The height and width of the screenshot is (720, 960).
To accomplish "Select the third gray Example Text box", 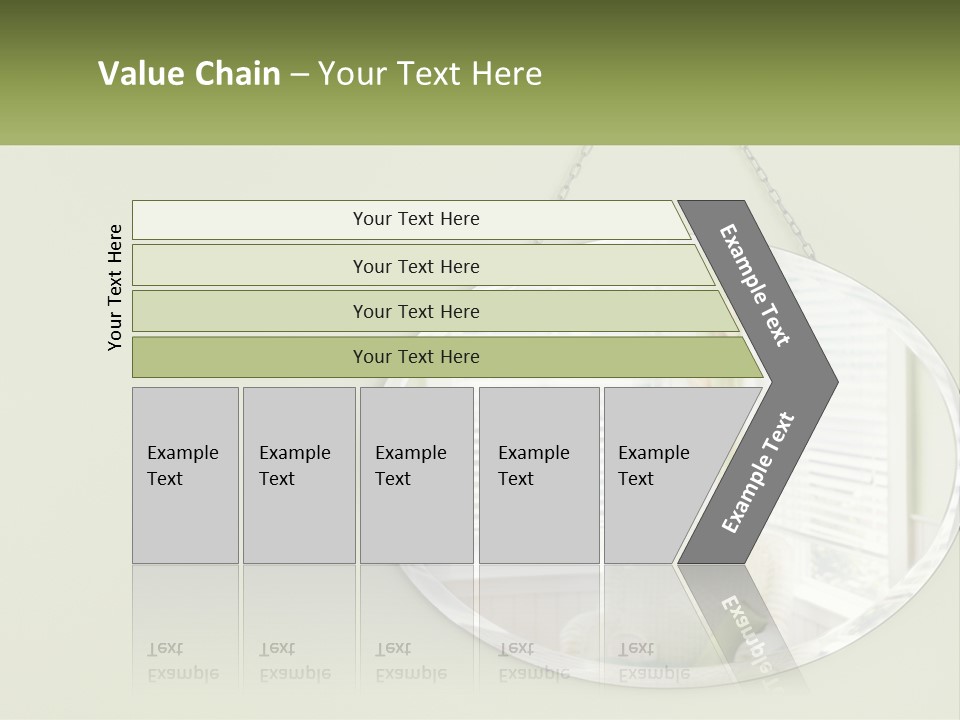I will tap(416, 475).
